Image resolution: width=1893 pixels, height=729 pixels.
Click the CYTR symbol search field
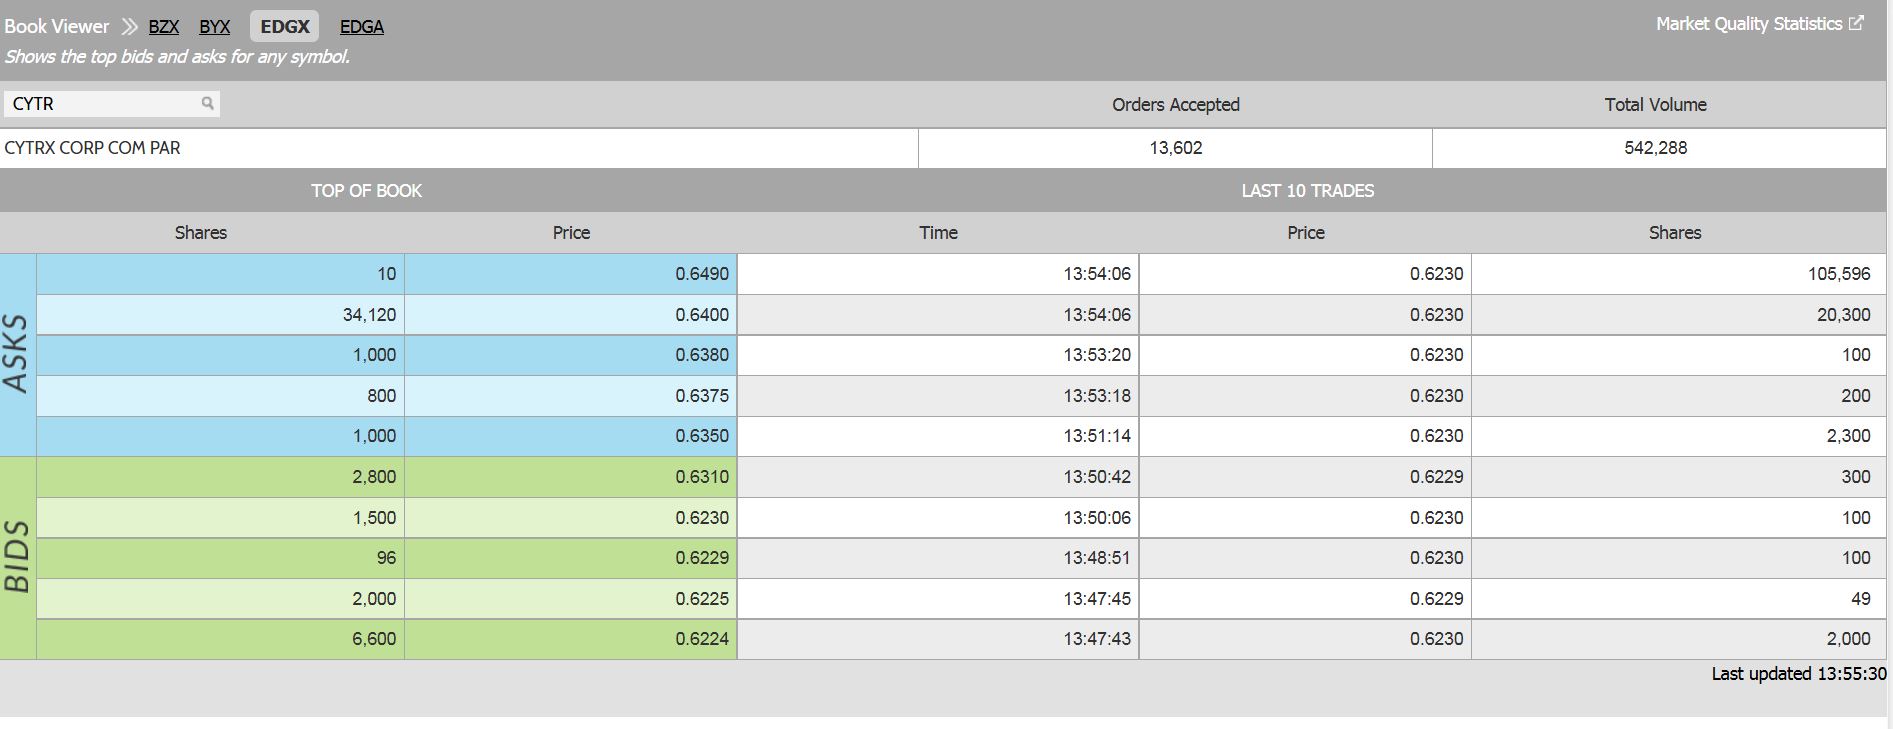click(x=100, y=104)
